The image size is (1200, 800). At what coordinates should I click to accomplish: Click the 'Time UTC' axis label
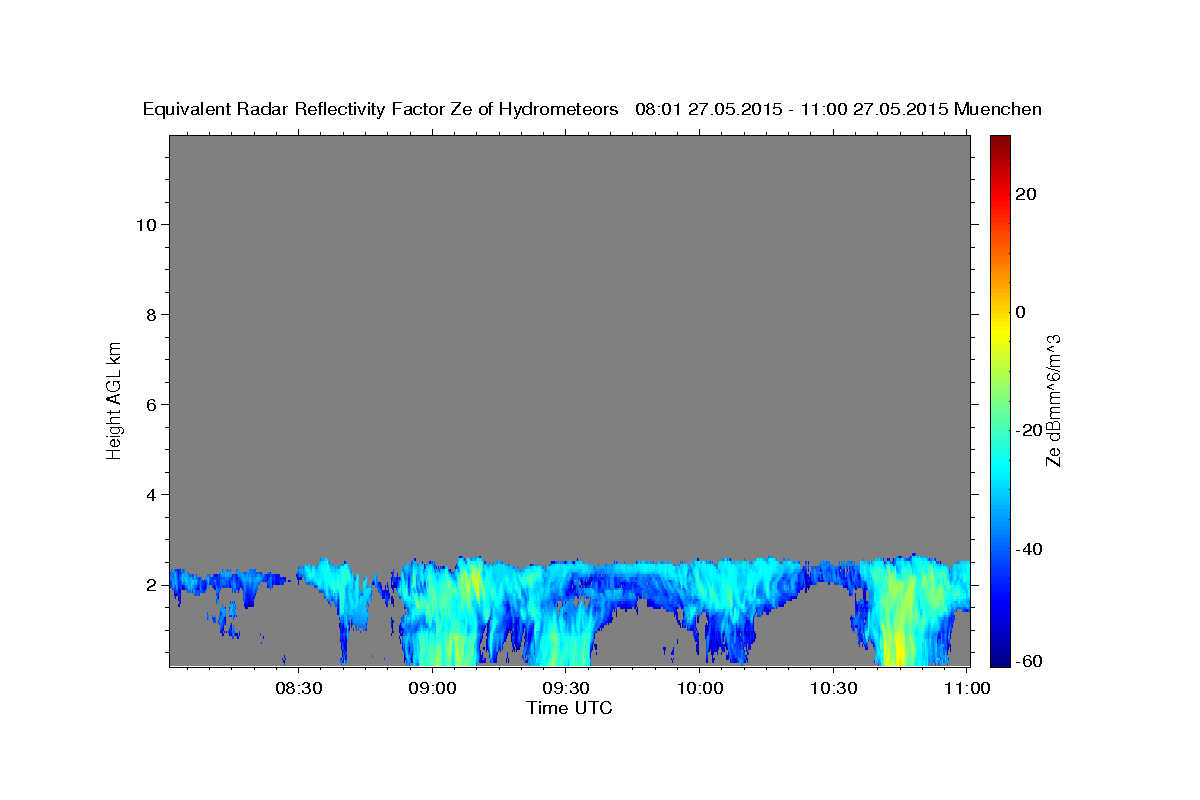(569, 708)
